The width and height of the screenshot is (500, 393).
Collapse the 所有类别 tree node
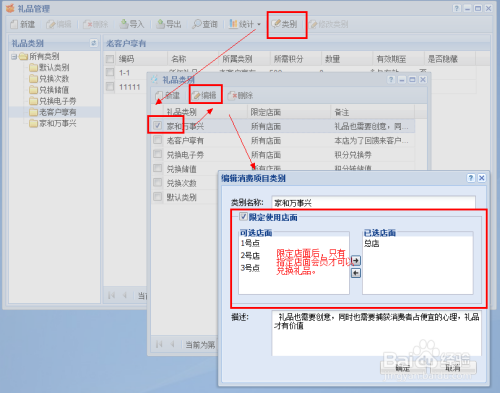tap(14, 57)
